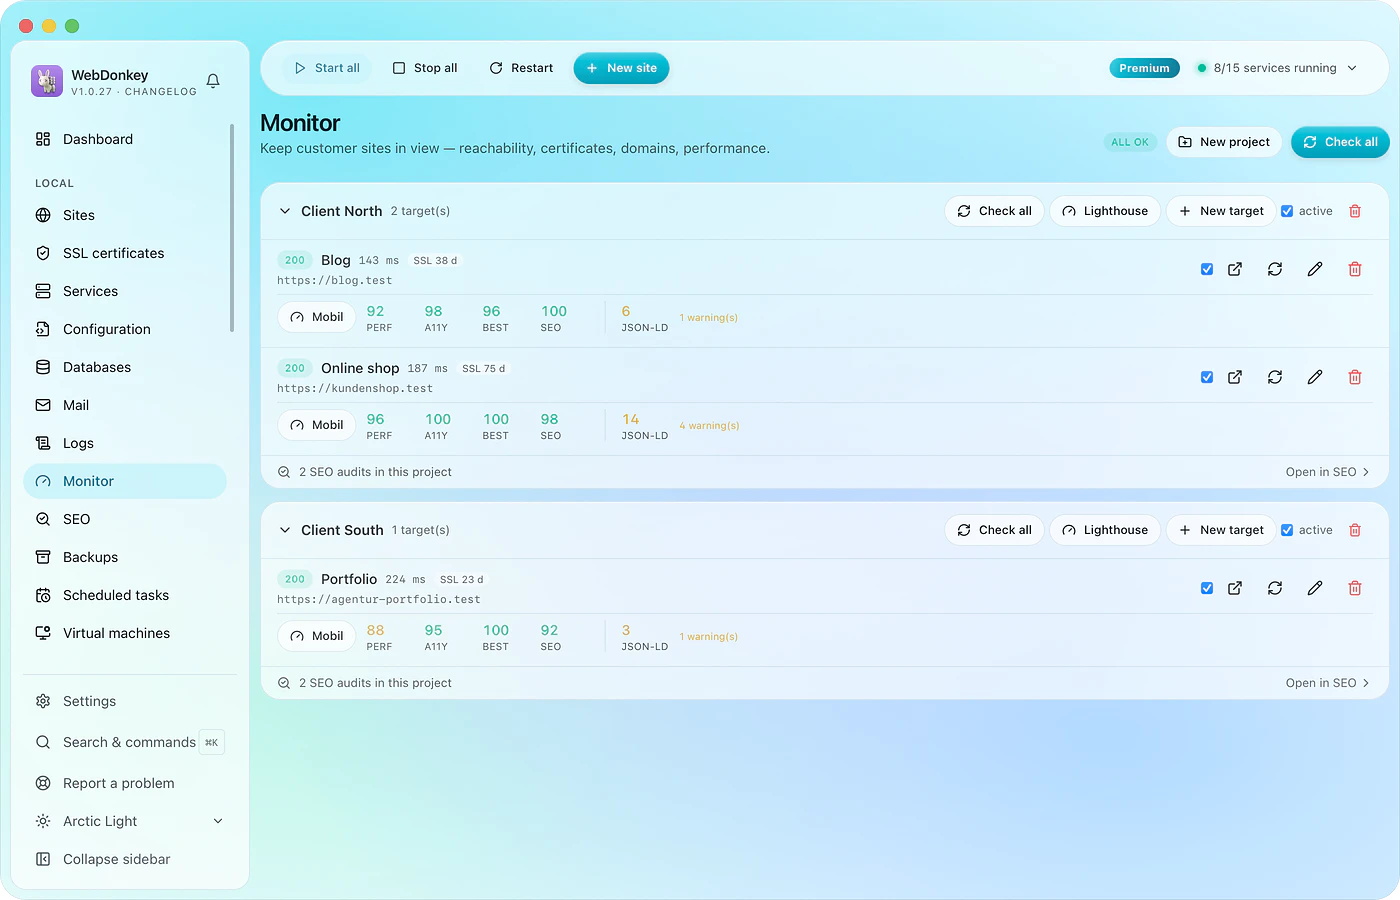Viewport: 1400px width, 900px height.
Task: Collapse the Client South project
Action: [x=285, y=530]
